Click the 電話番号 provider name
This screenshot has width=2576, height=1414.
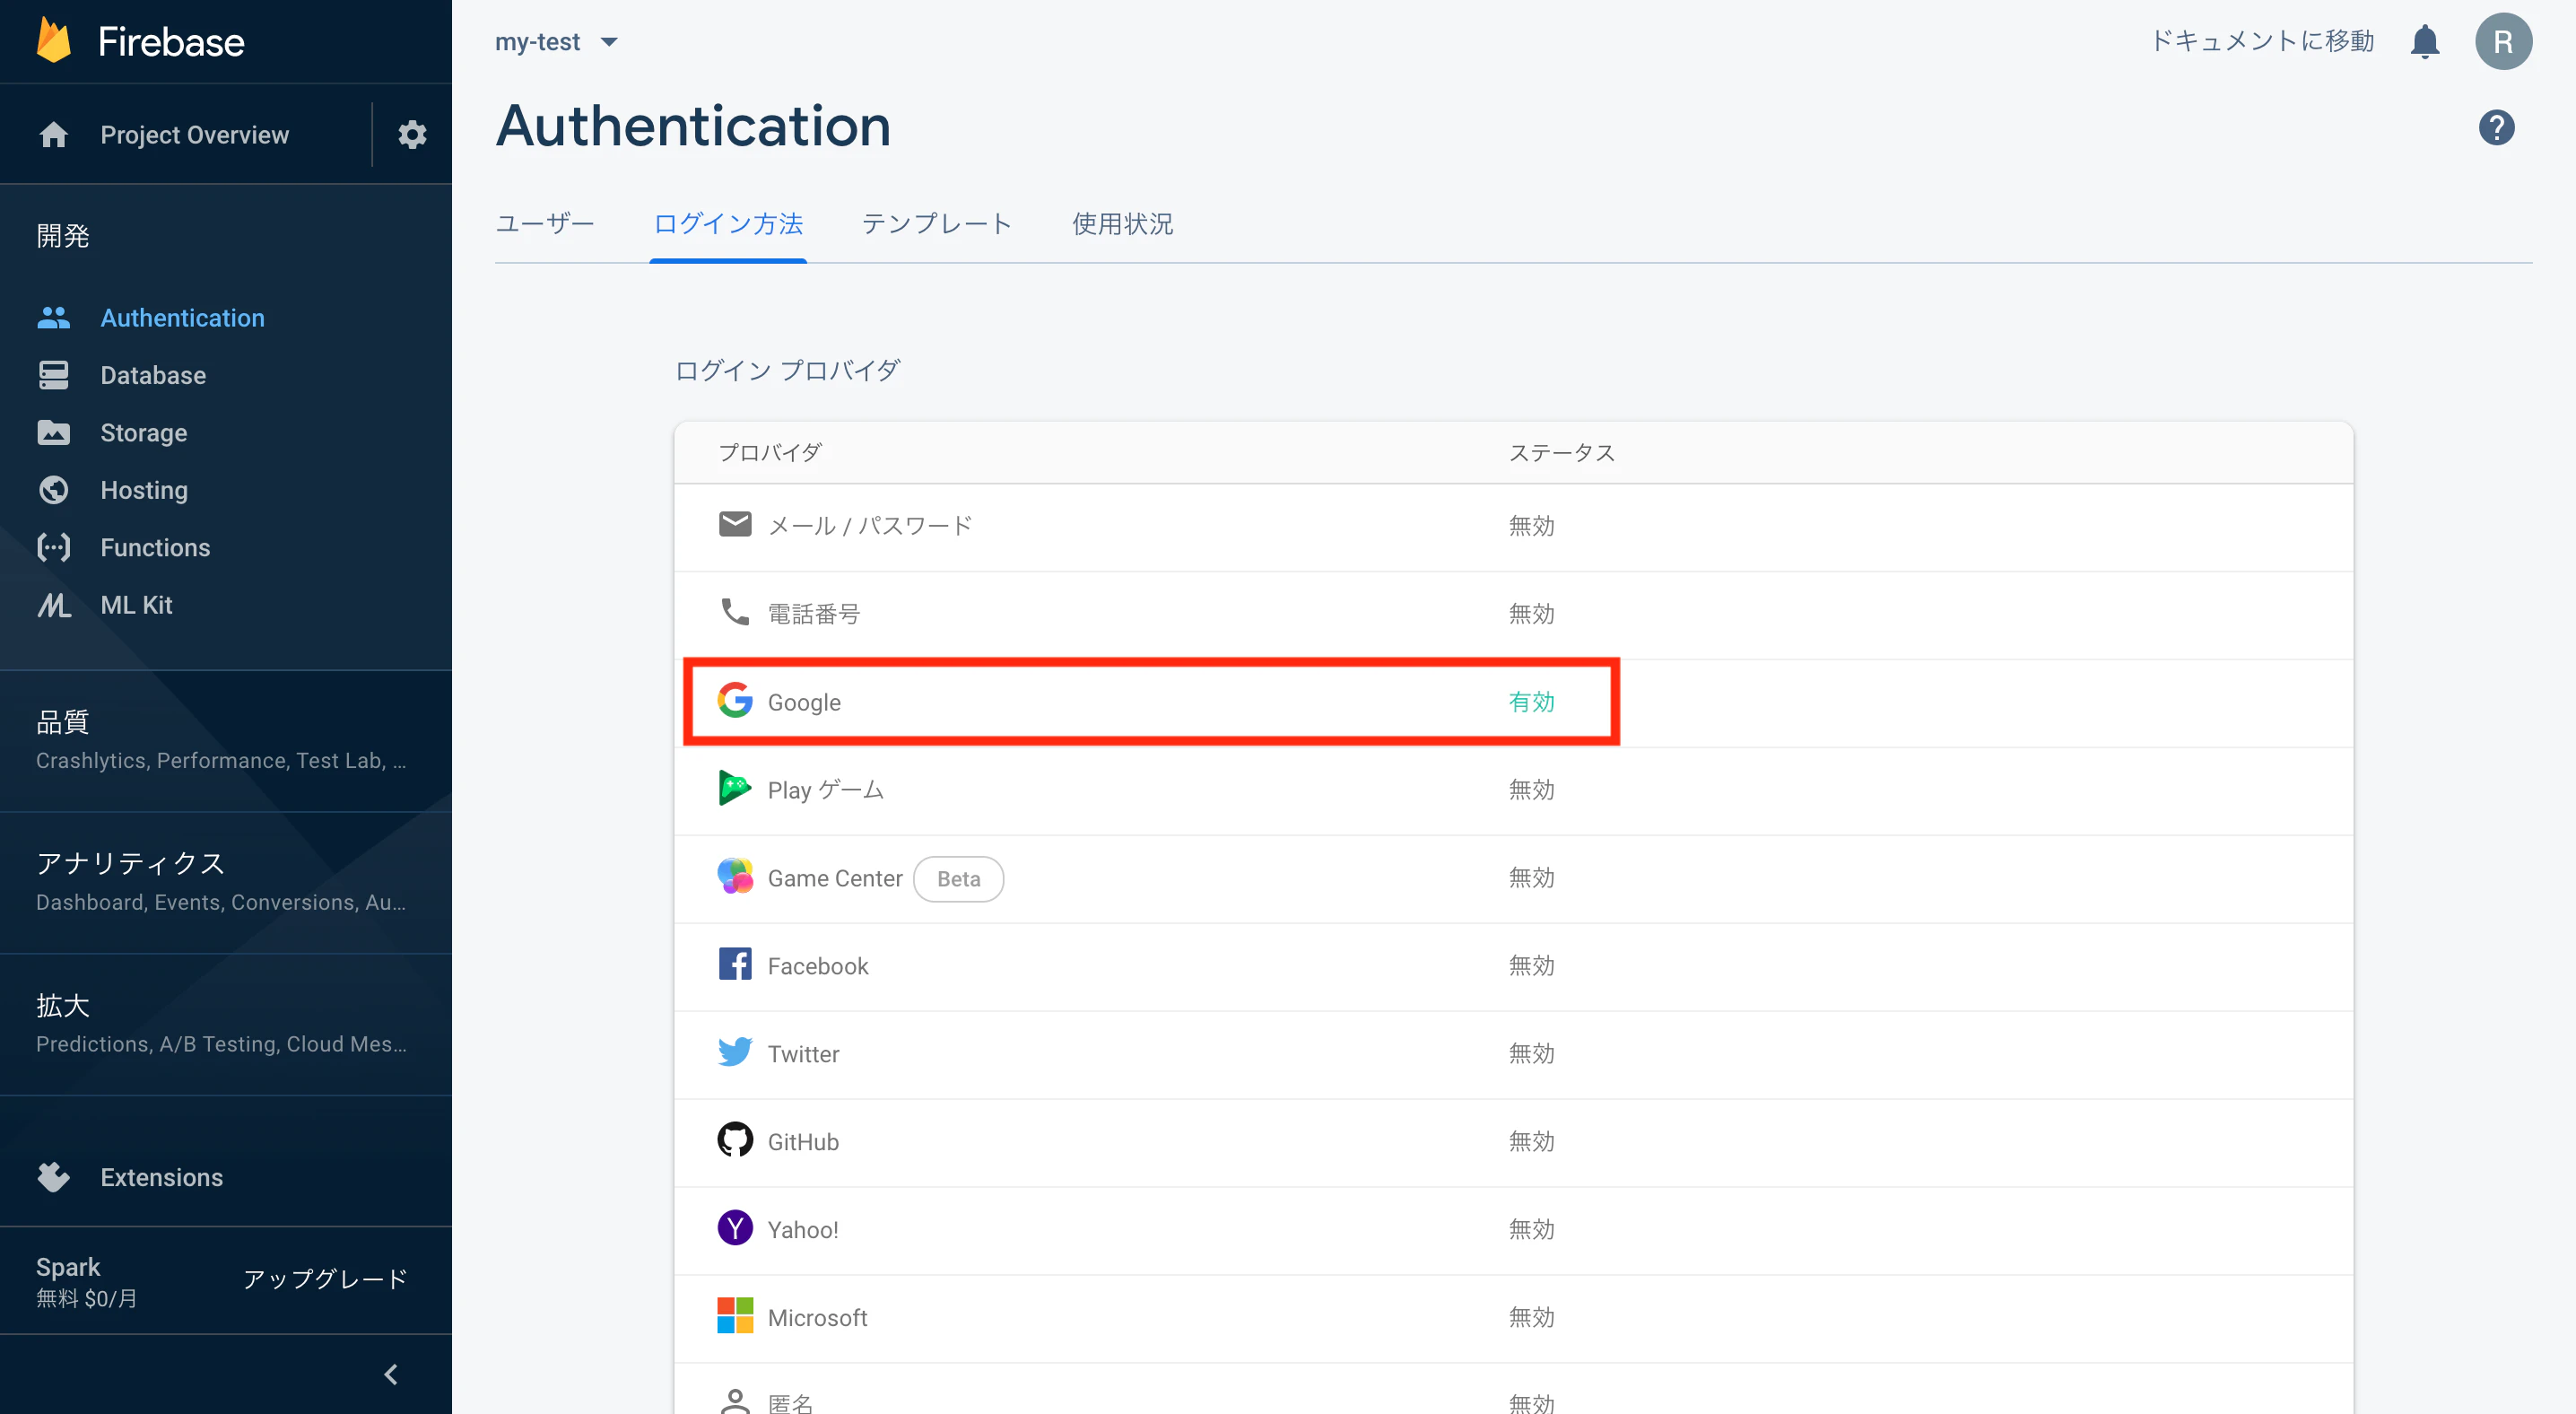[813, 613]
